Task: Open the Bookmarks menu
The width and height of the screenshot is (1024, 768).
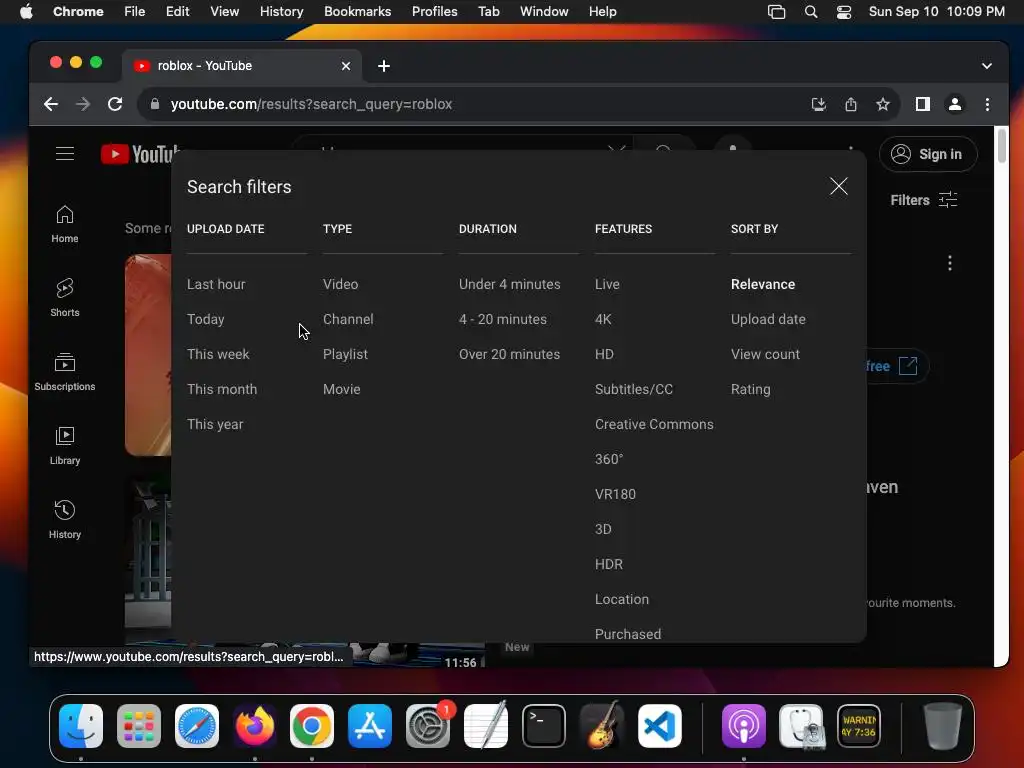Action: coord(357,11)
